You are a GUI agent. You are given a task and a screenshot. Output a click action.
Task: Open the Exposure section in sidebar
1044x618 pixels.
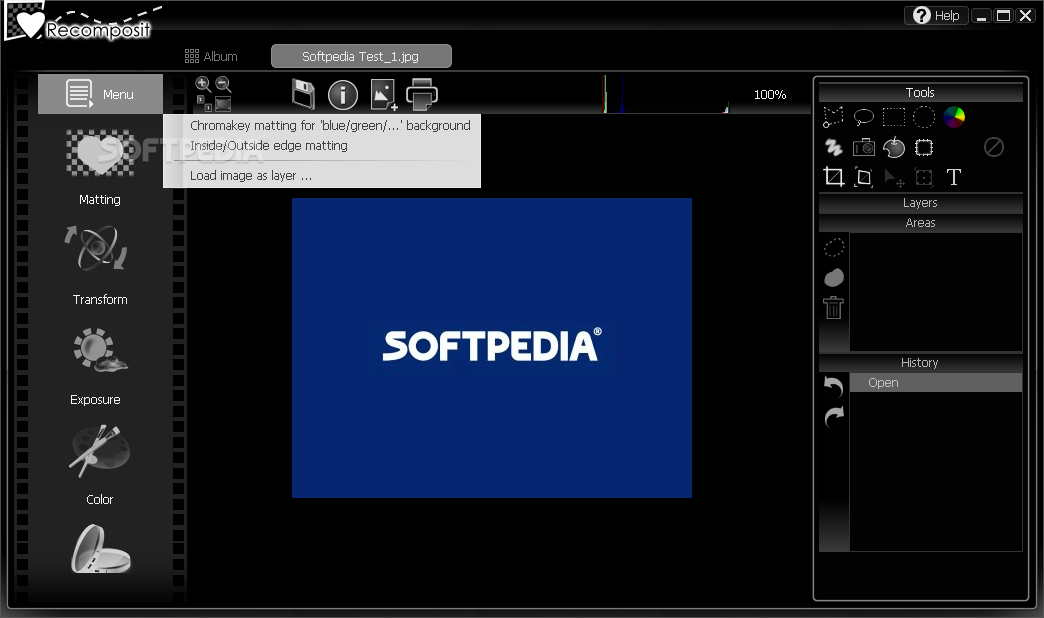[99, 366]
